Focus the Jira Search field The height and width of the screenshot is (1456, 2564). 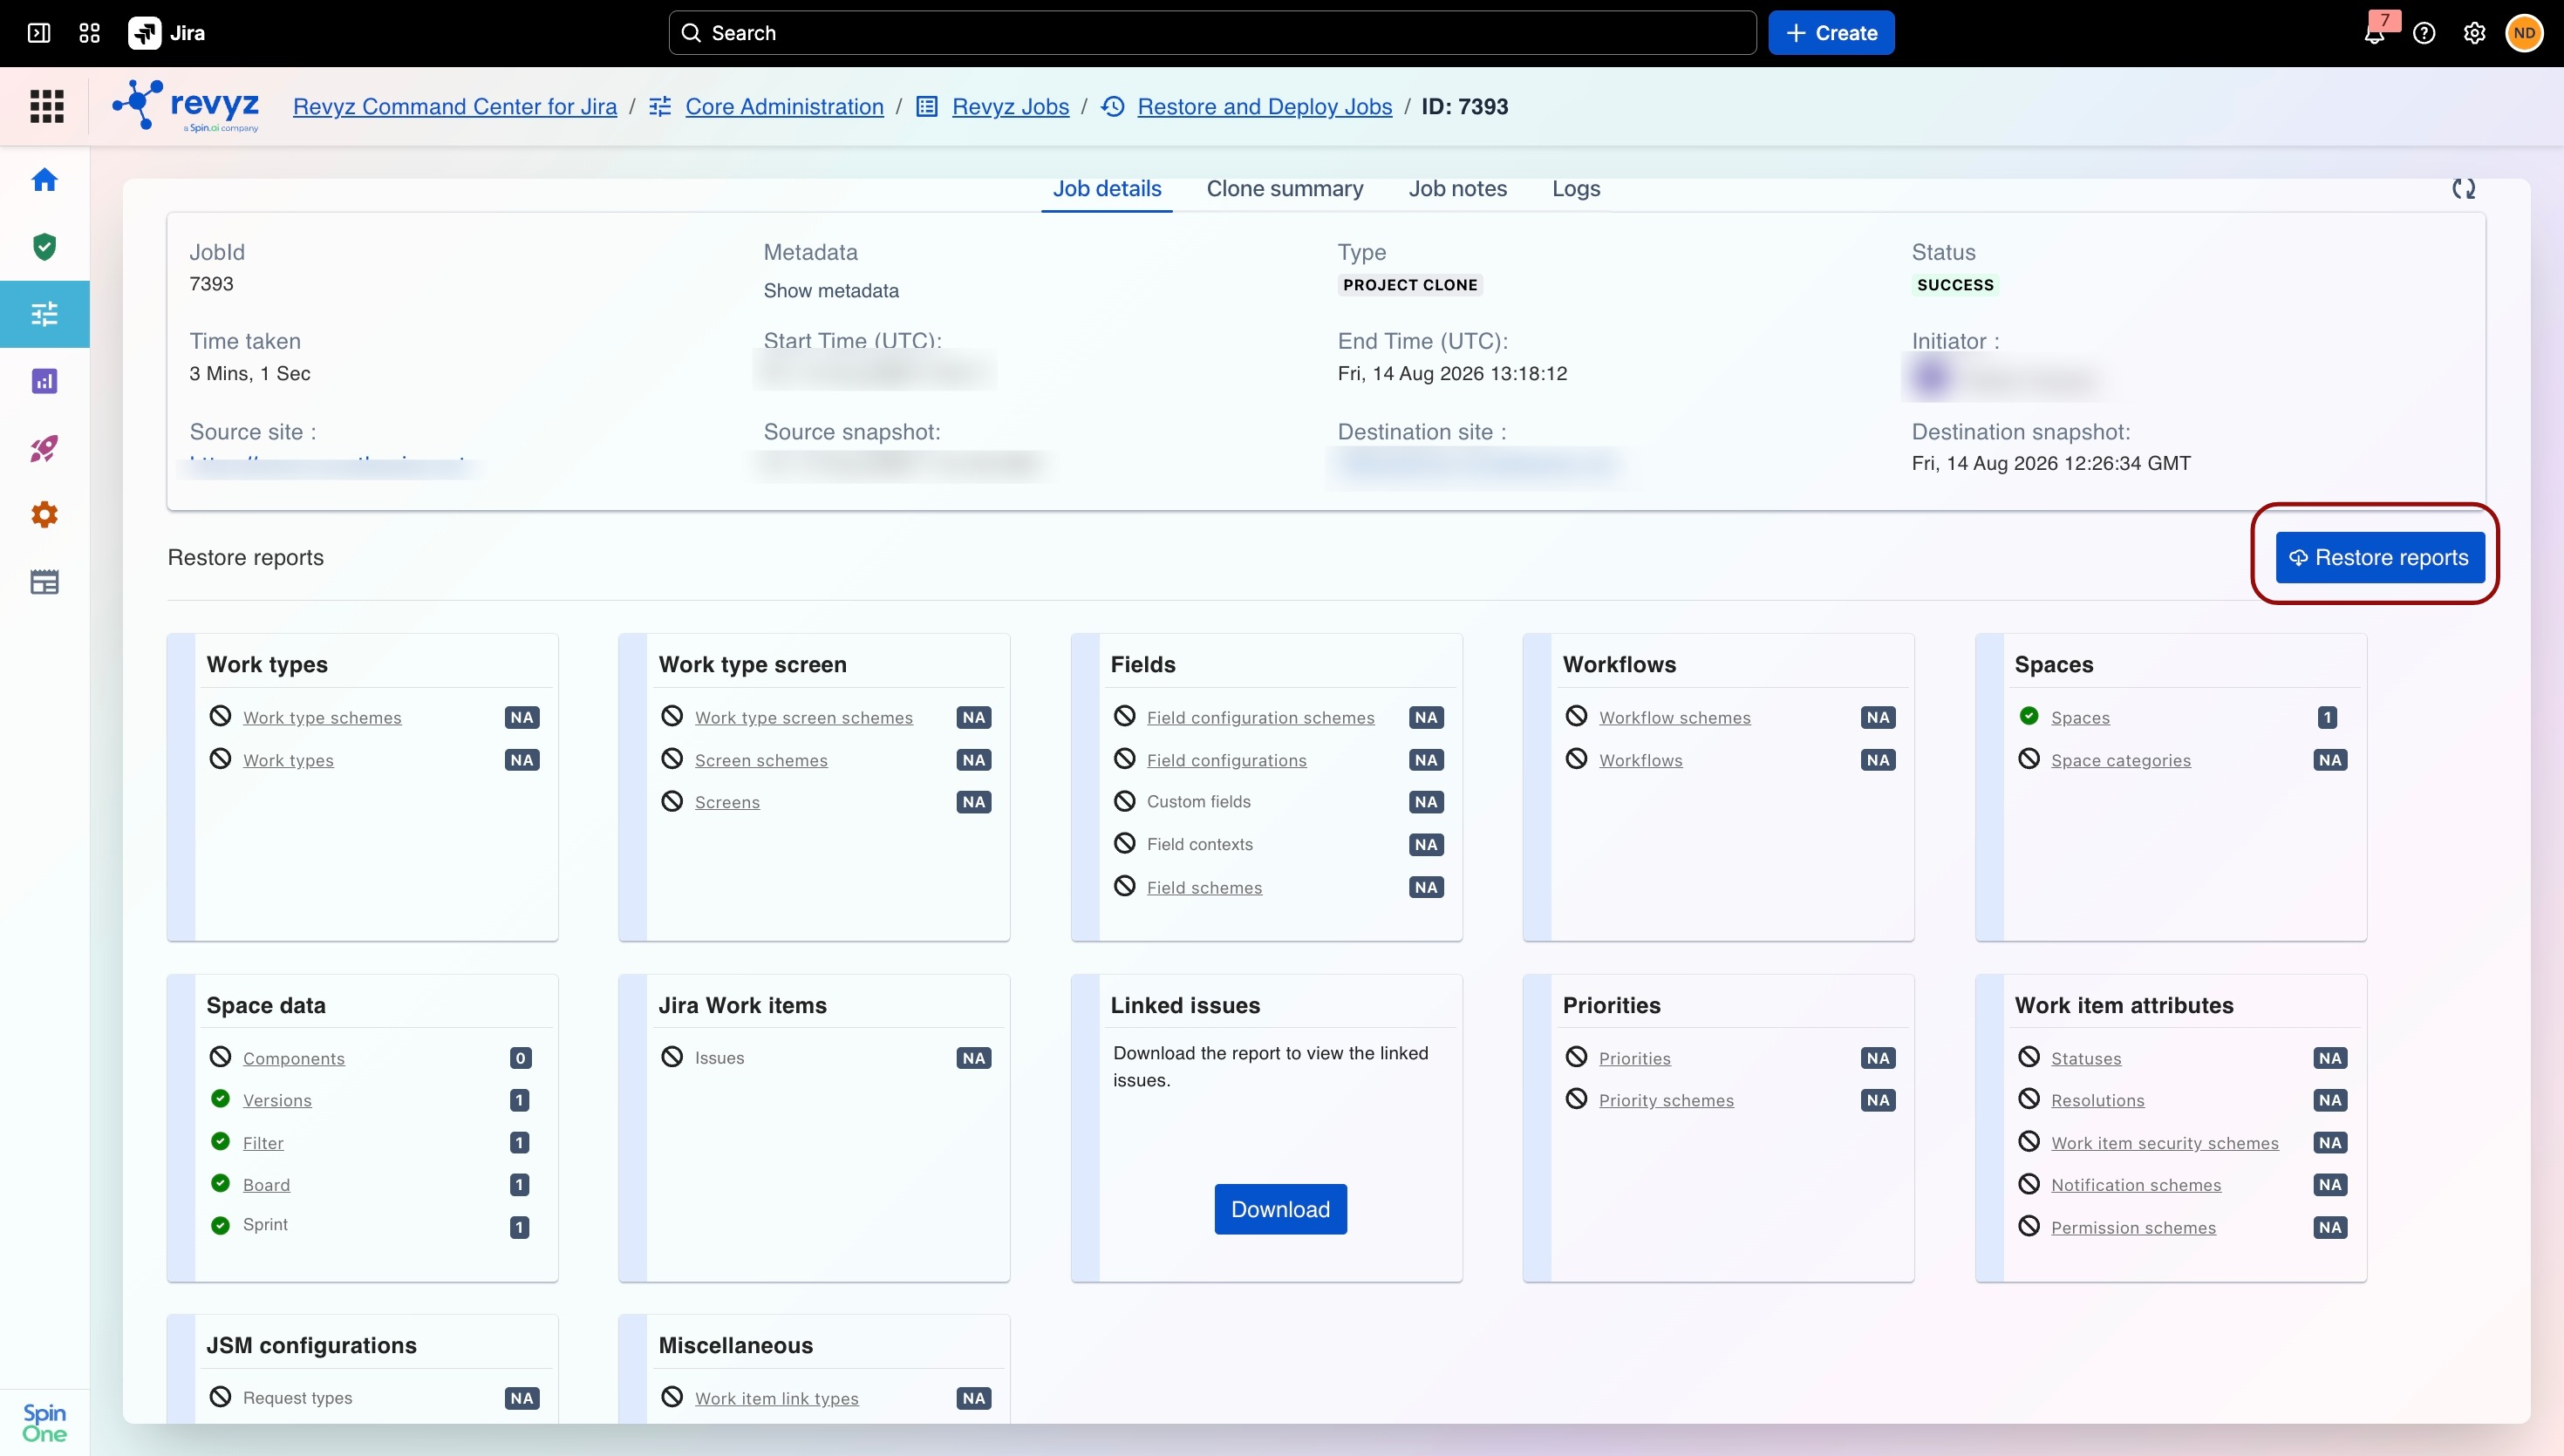[x=1213, y=33]
